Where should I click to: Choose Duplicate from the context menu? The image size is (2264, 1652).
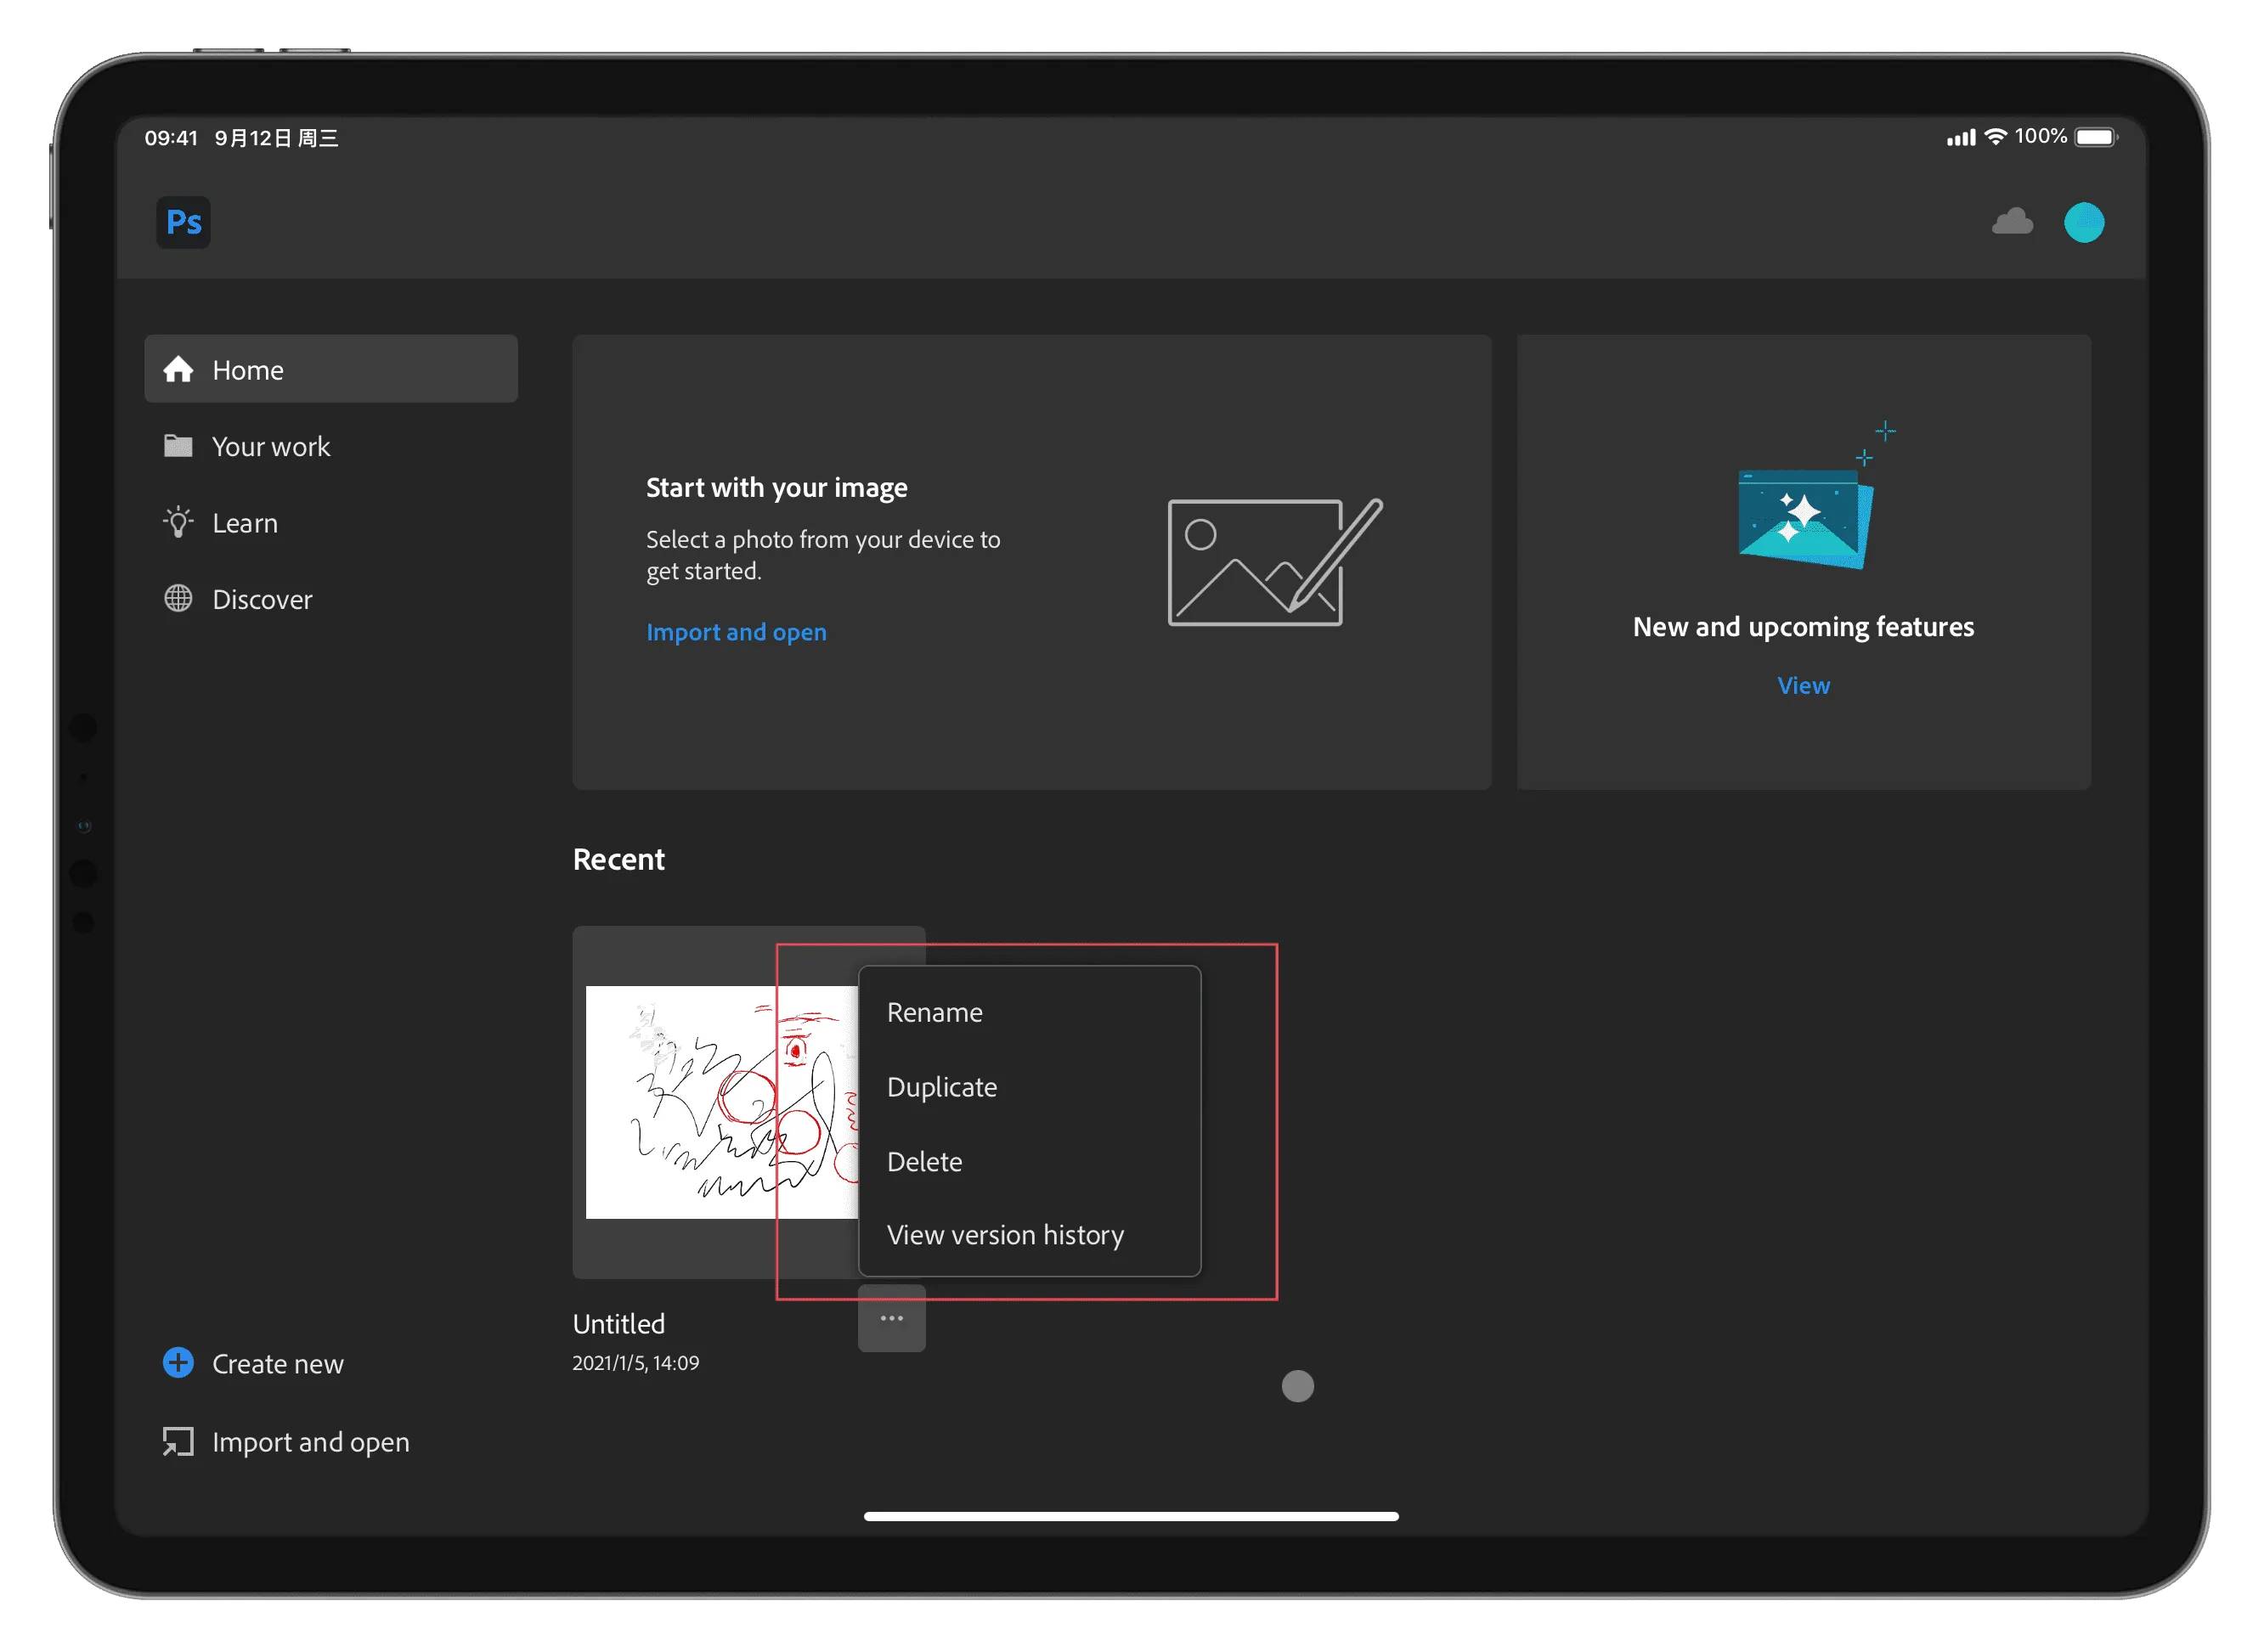[x=941, y=1087]
